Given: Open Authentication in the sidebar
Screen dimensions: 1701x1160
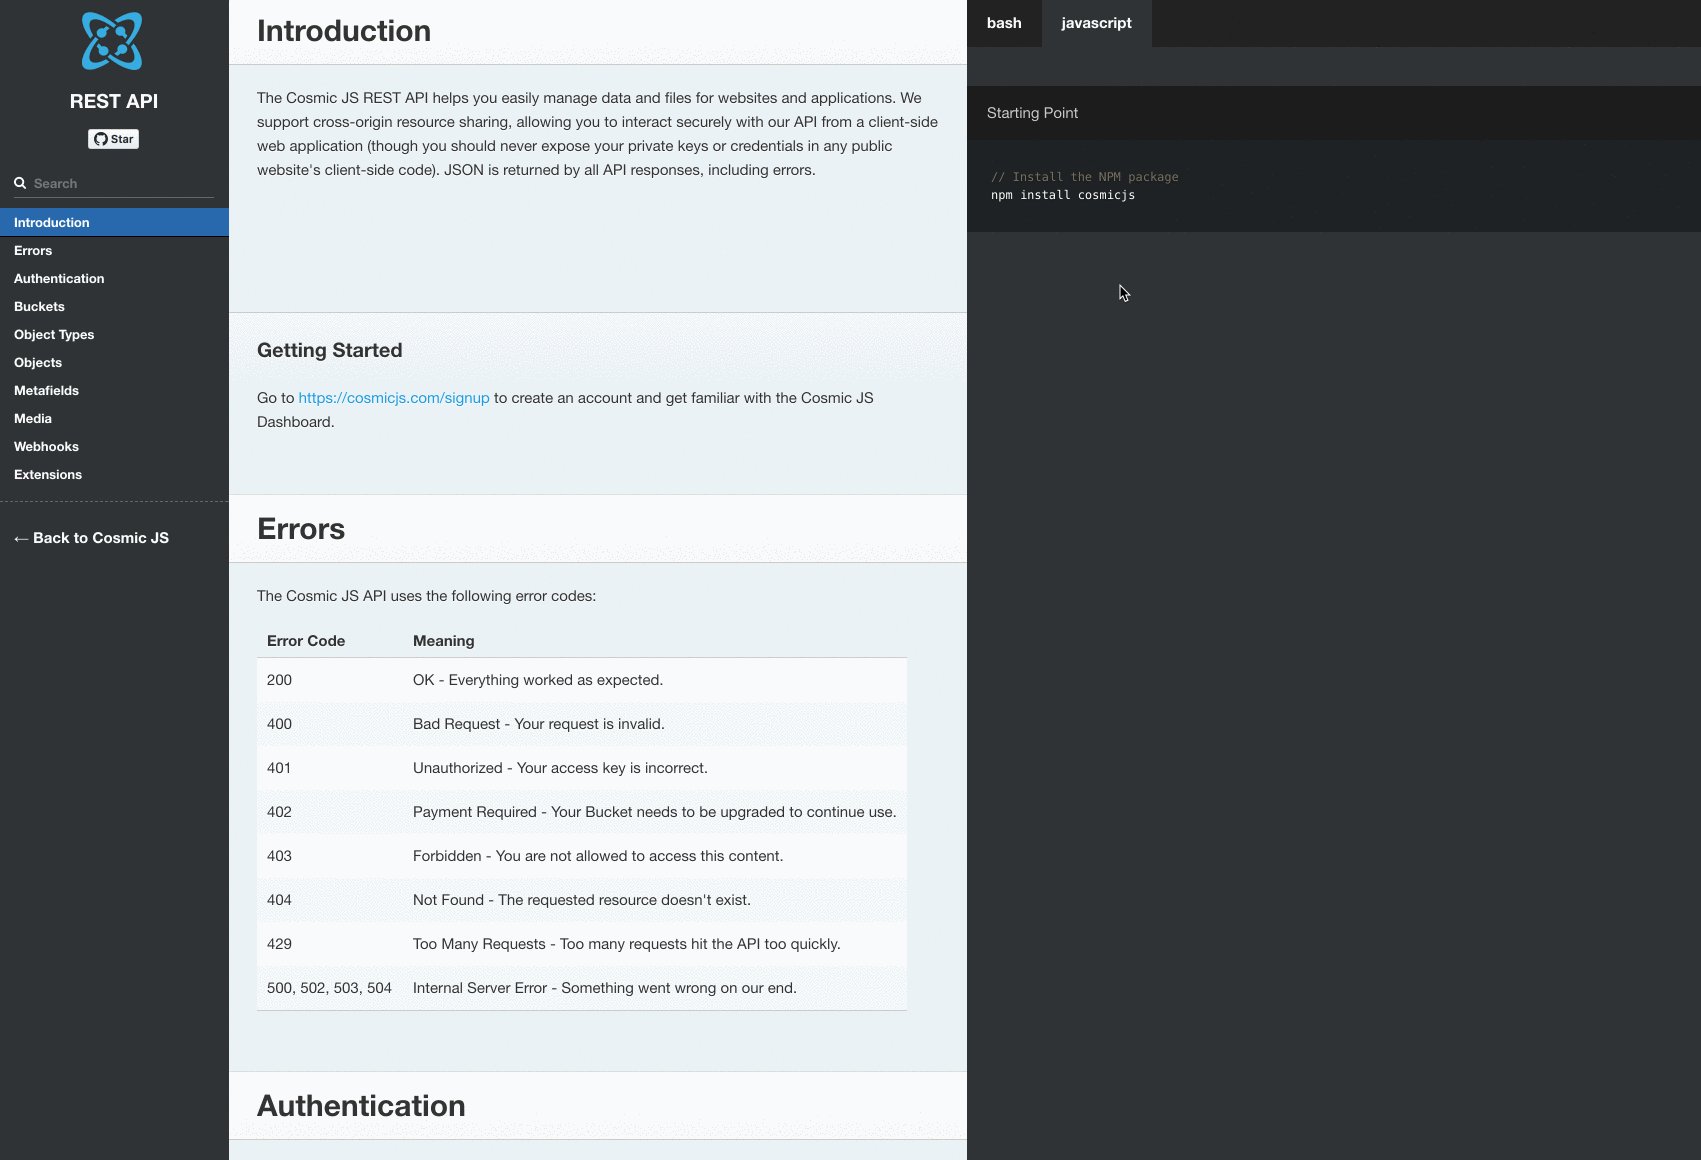Looking at the screenshot, I should (114, 278).
